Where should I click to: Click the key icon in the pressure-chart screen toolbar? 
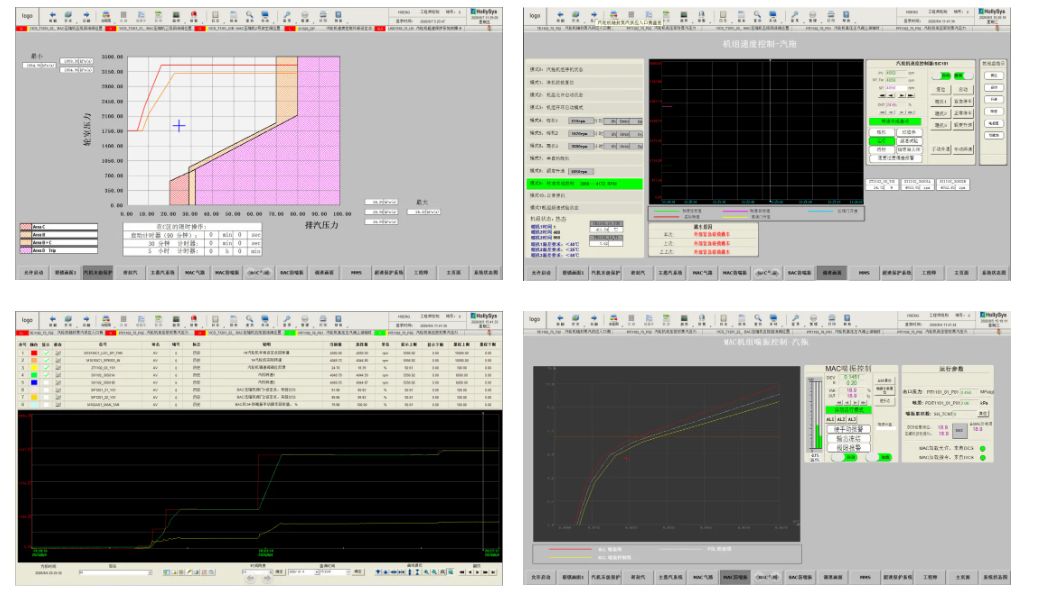(287, 15)
